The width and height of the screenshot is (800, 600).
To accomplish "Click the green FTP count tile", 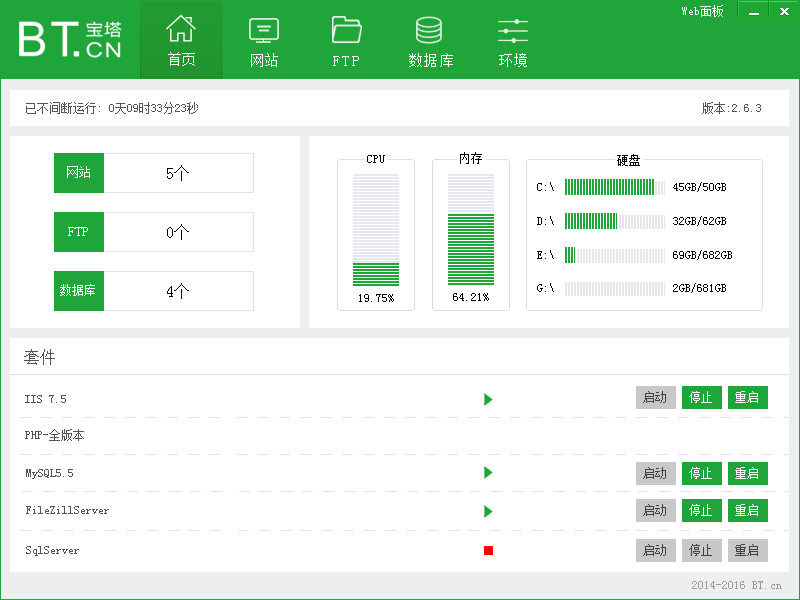I will [79, 232].
